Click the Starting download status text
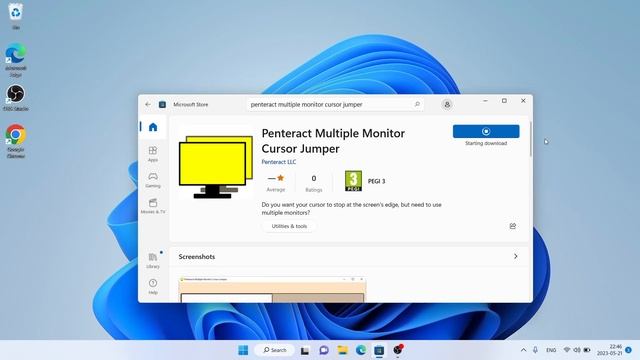The image size is (640, 360). click(x=486, y=143)
